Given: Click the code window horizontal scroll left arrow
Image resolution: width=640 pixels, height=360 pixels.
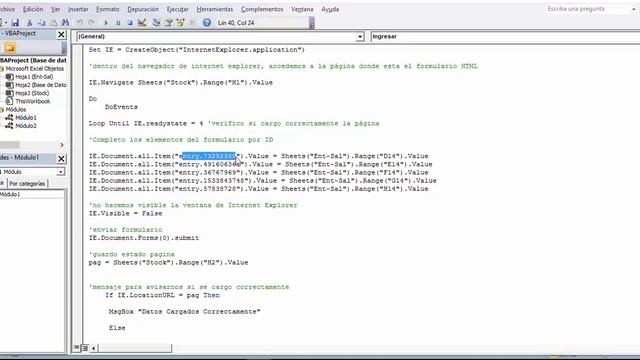Looking at the screenshot, I should click(x=93, y=348).
